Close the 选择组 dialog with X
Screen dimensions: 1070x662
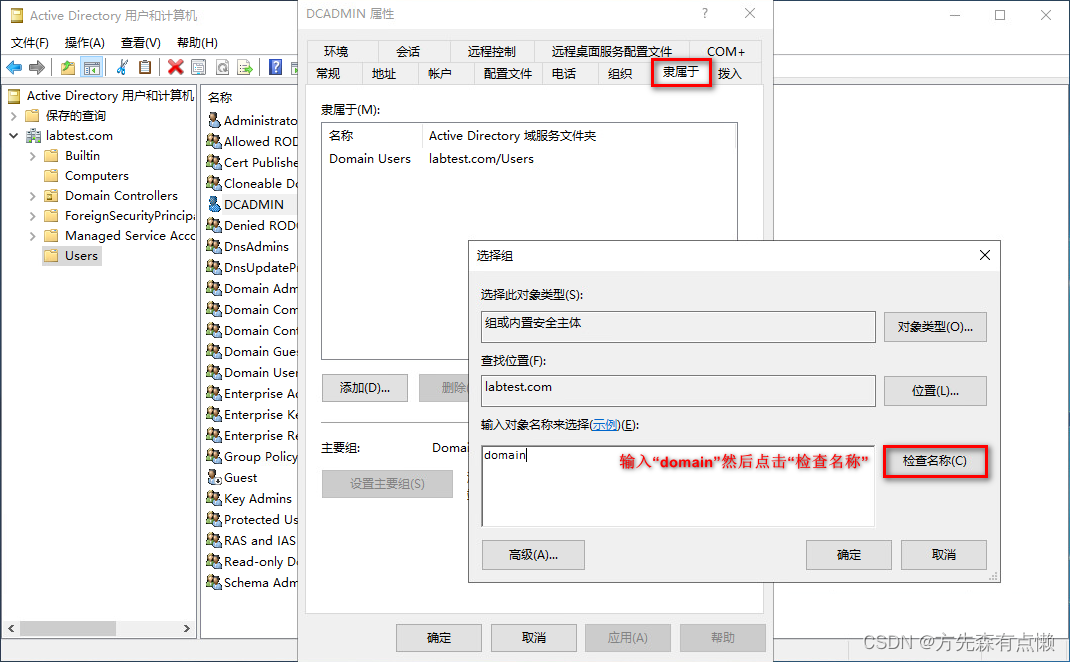(985, 255)
